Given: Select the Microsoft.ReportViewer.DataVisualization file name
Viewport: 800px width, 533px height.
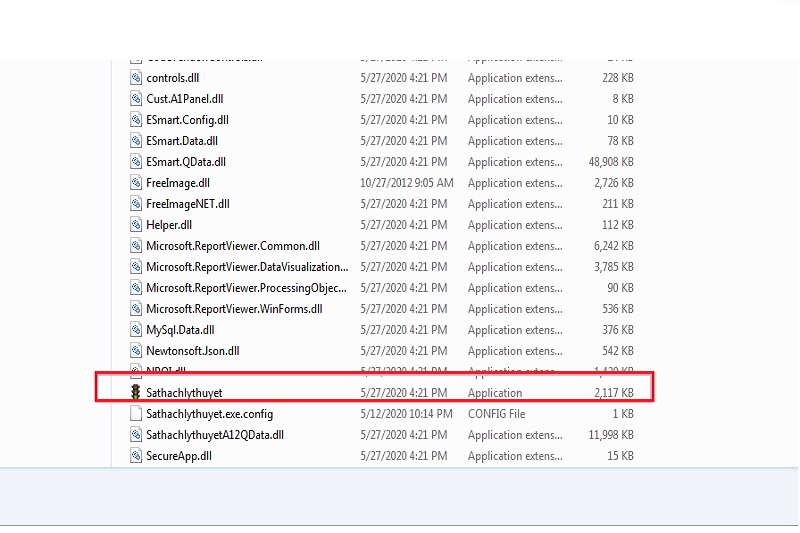Looking at the screenshot, I should (x=247, y=267).
